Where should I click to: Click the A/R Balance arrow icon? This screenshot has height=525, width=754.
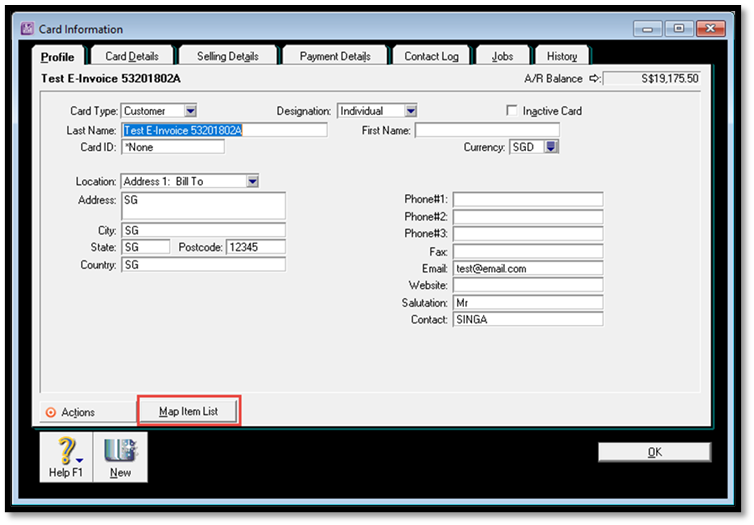(594, 78)
